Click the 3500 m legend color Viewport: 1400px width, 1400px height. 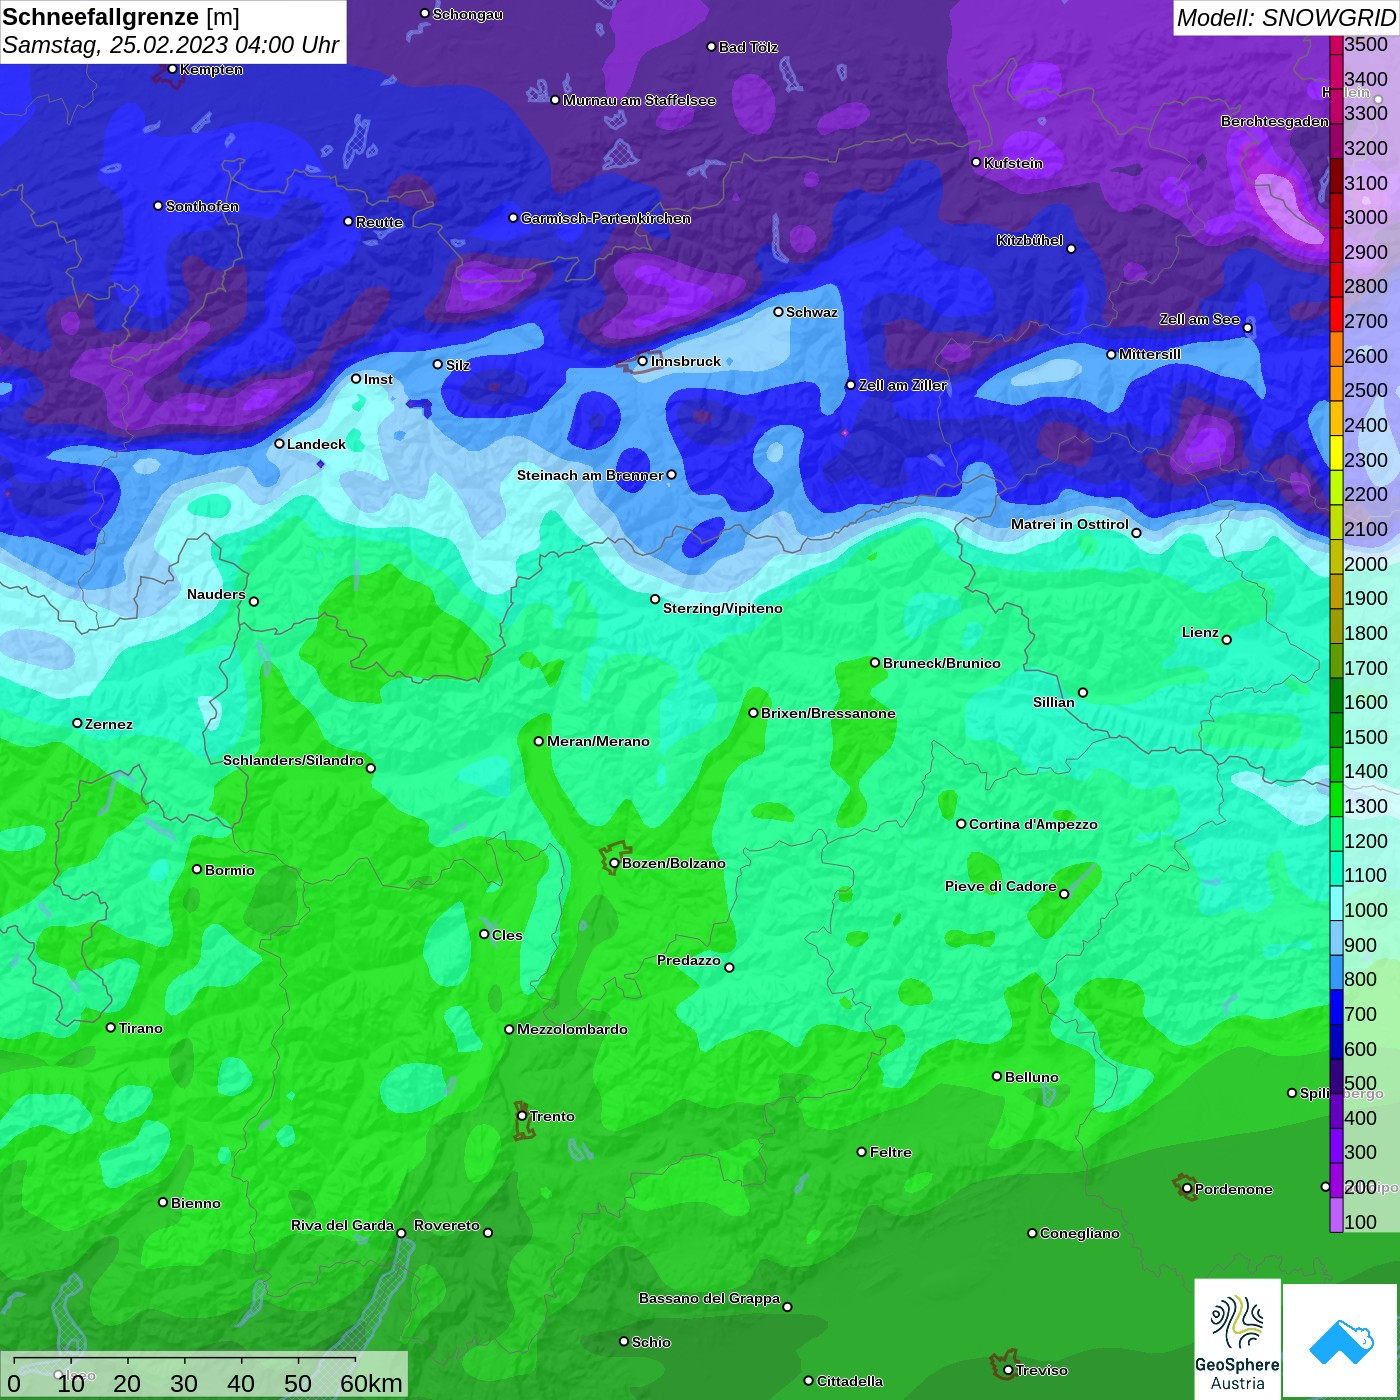1336,44
